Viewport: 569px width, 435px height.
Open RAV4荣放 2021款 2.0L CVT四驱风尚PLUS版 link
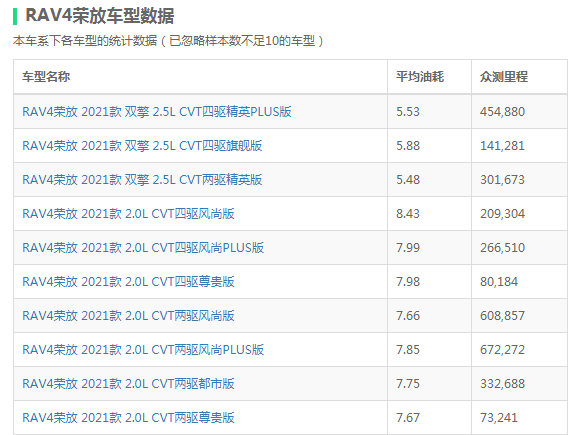143,248
